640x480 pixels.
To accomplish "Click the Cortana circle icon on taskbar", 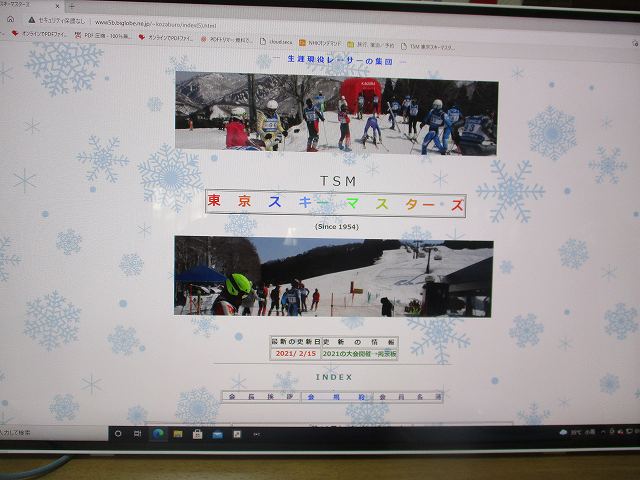I will 117,433.
